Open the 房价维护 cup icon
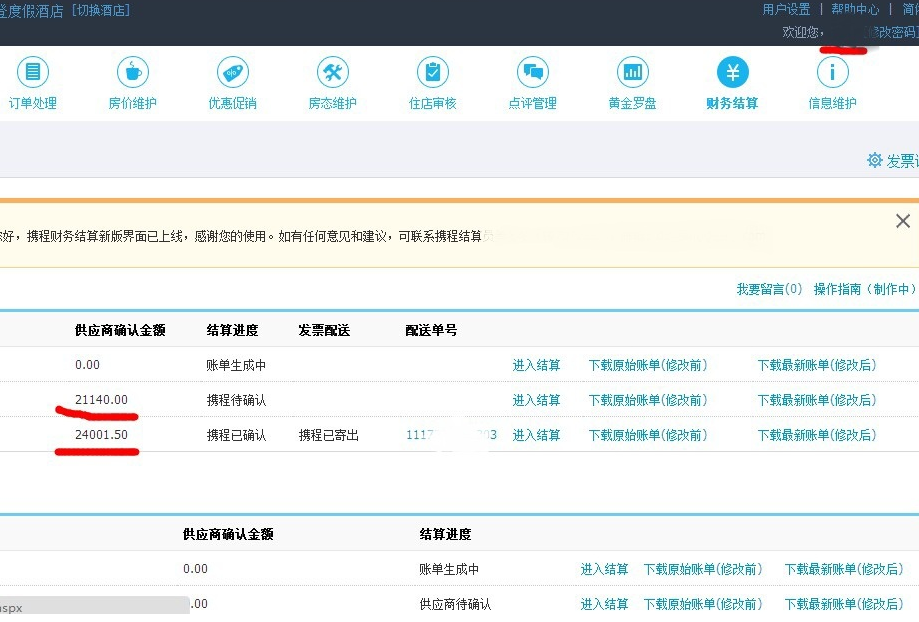 click(133, 72)
